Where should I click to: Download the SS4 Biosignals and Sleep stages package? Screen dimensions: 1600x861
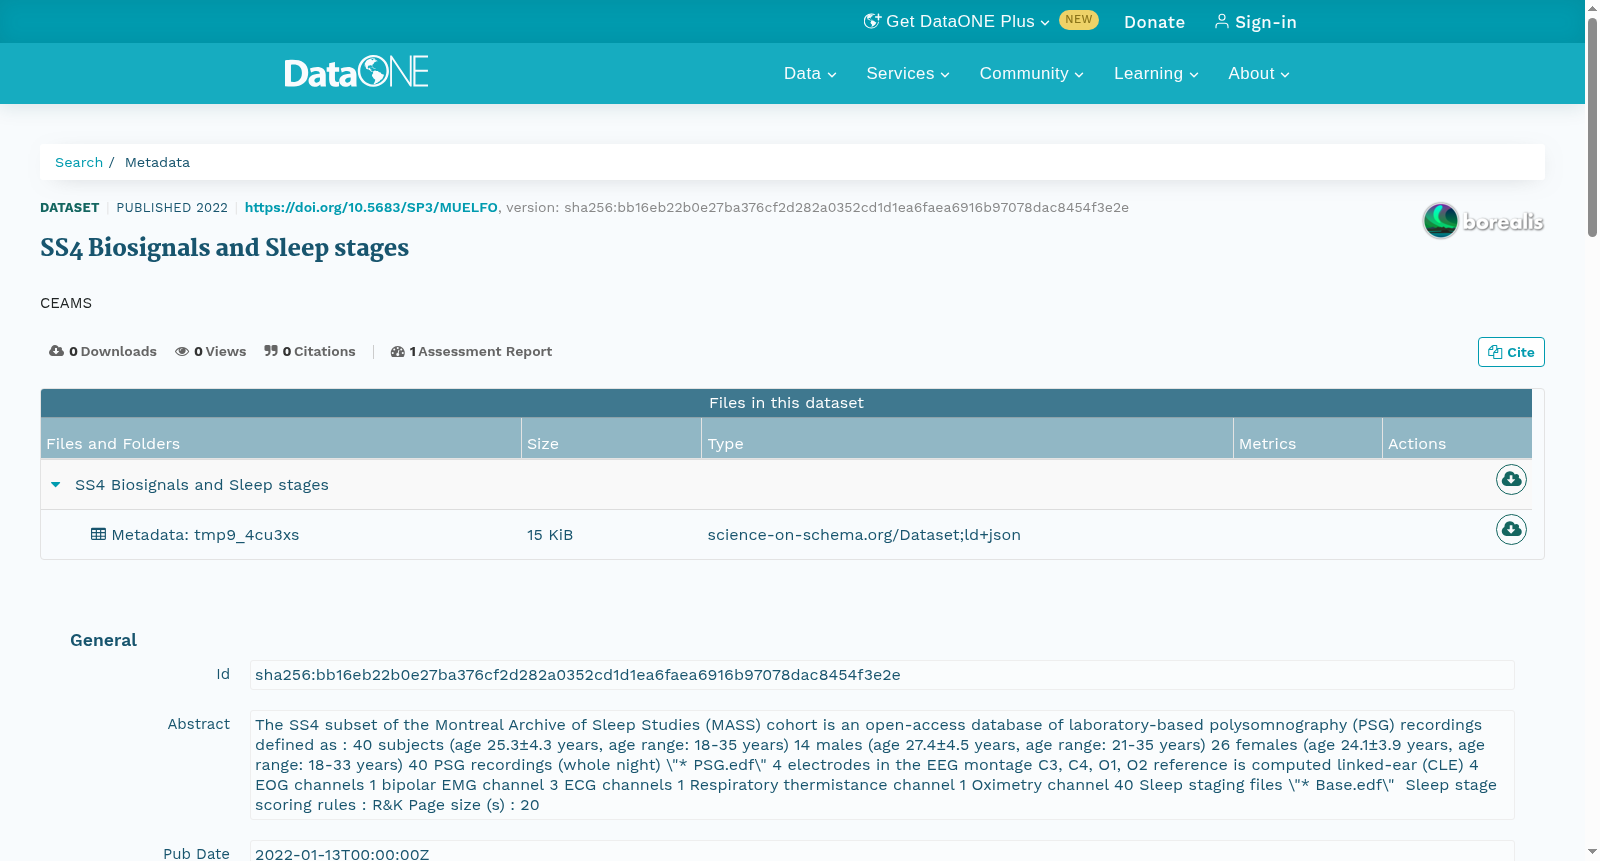pos(1511,480)
